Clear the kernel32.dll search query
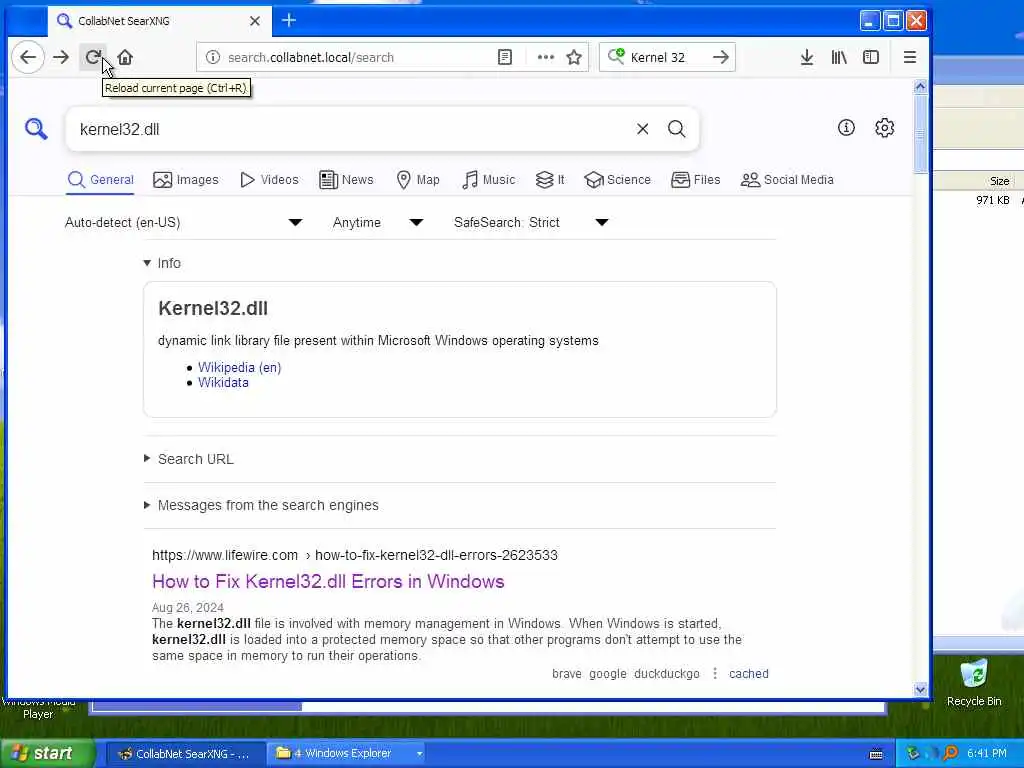Viewport: 1024px width, 768px height. (643, 129)
